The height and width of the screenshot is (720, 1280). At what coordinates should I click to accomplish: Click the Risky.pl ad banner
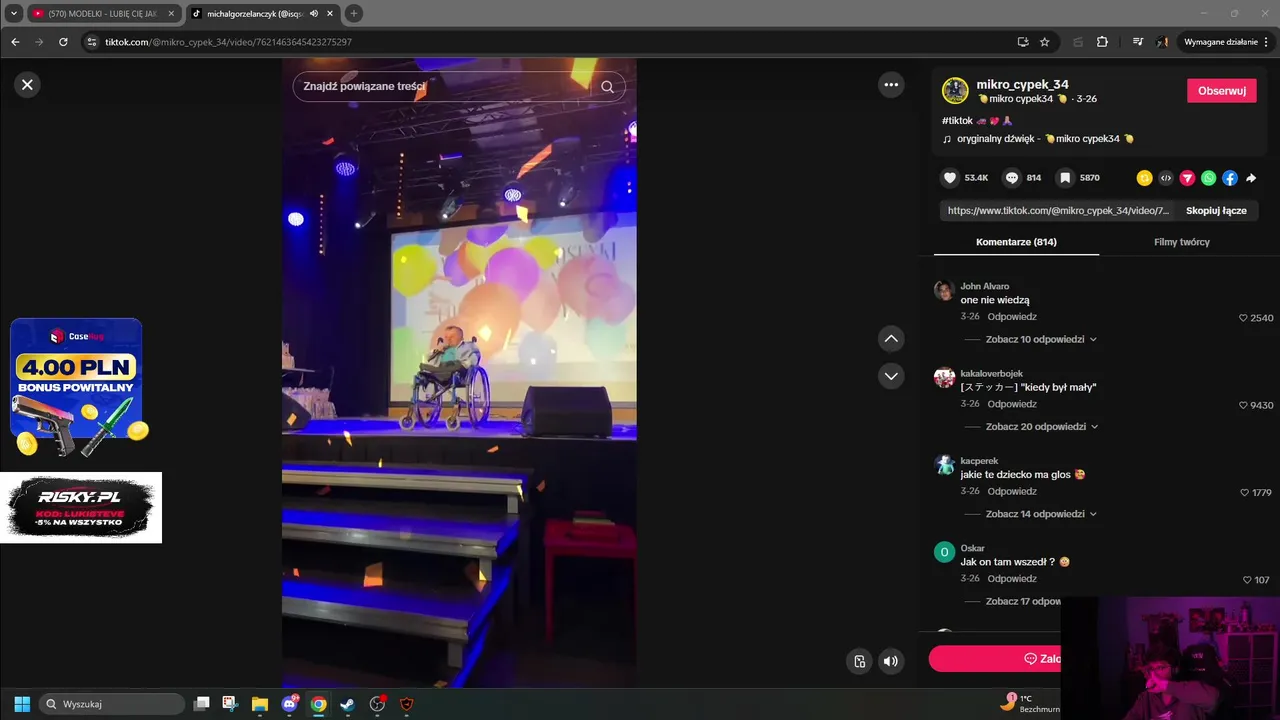pyautogui.click(x=81, y=507)
